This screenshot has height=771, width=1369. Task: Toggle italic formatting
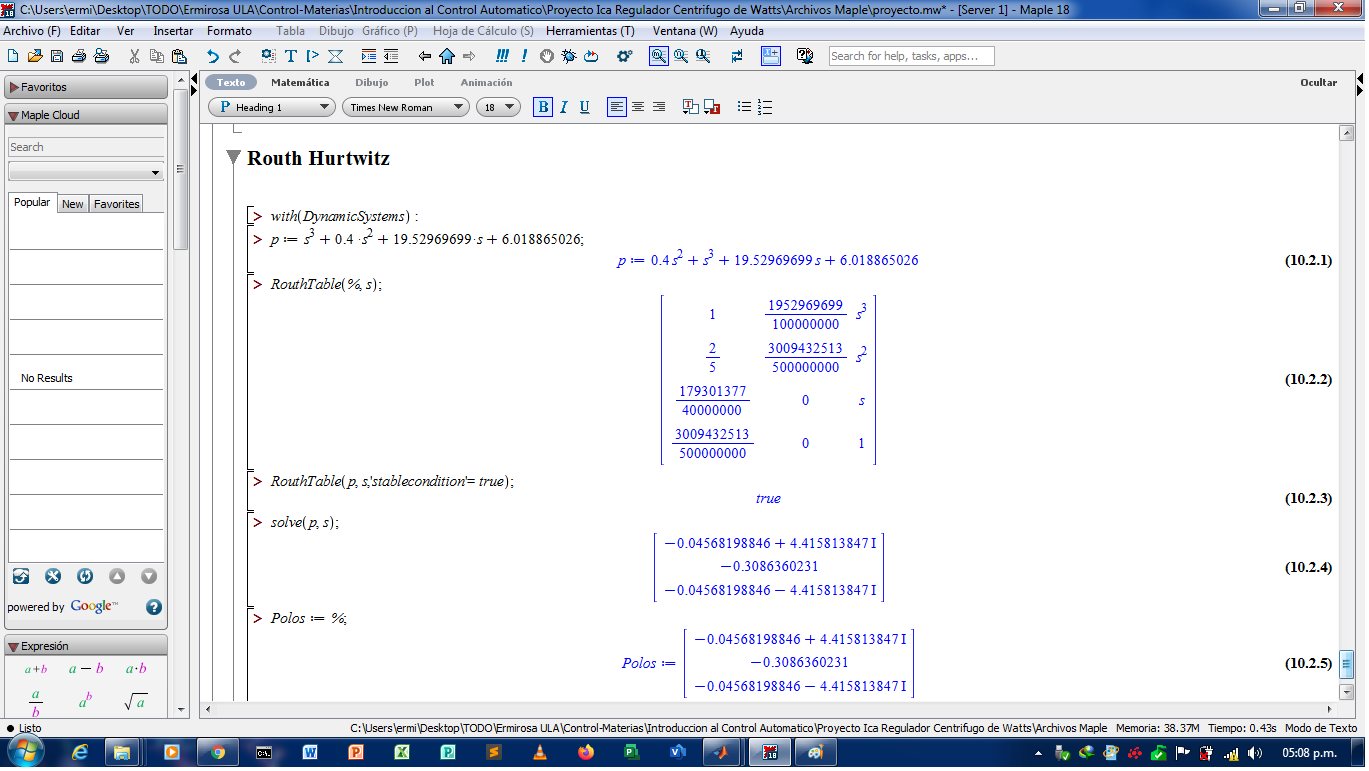click(x=564, y=107)
